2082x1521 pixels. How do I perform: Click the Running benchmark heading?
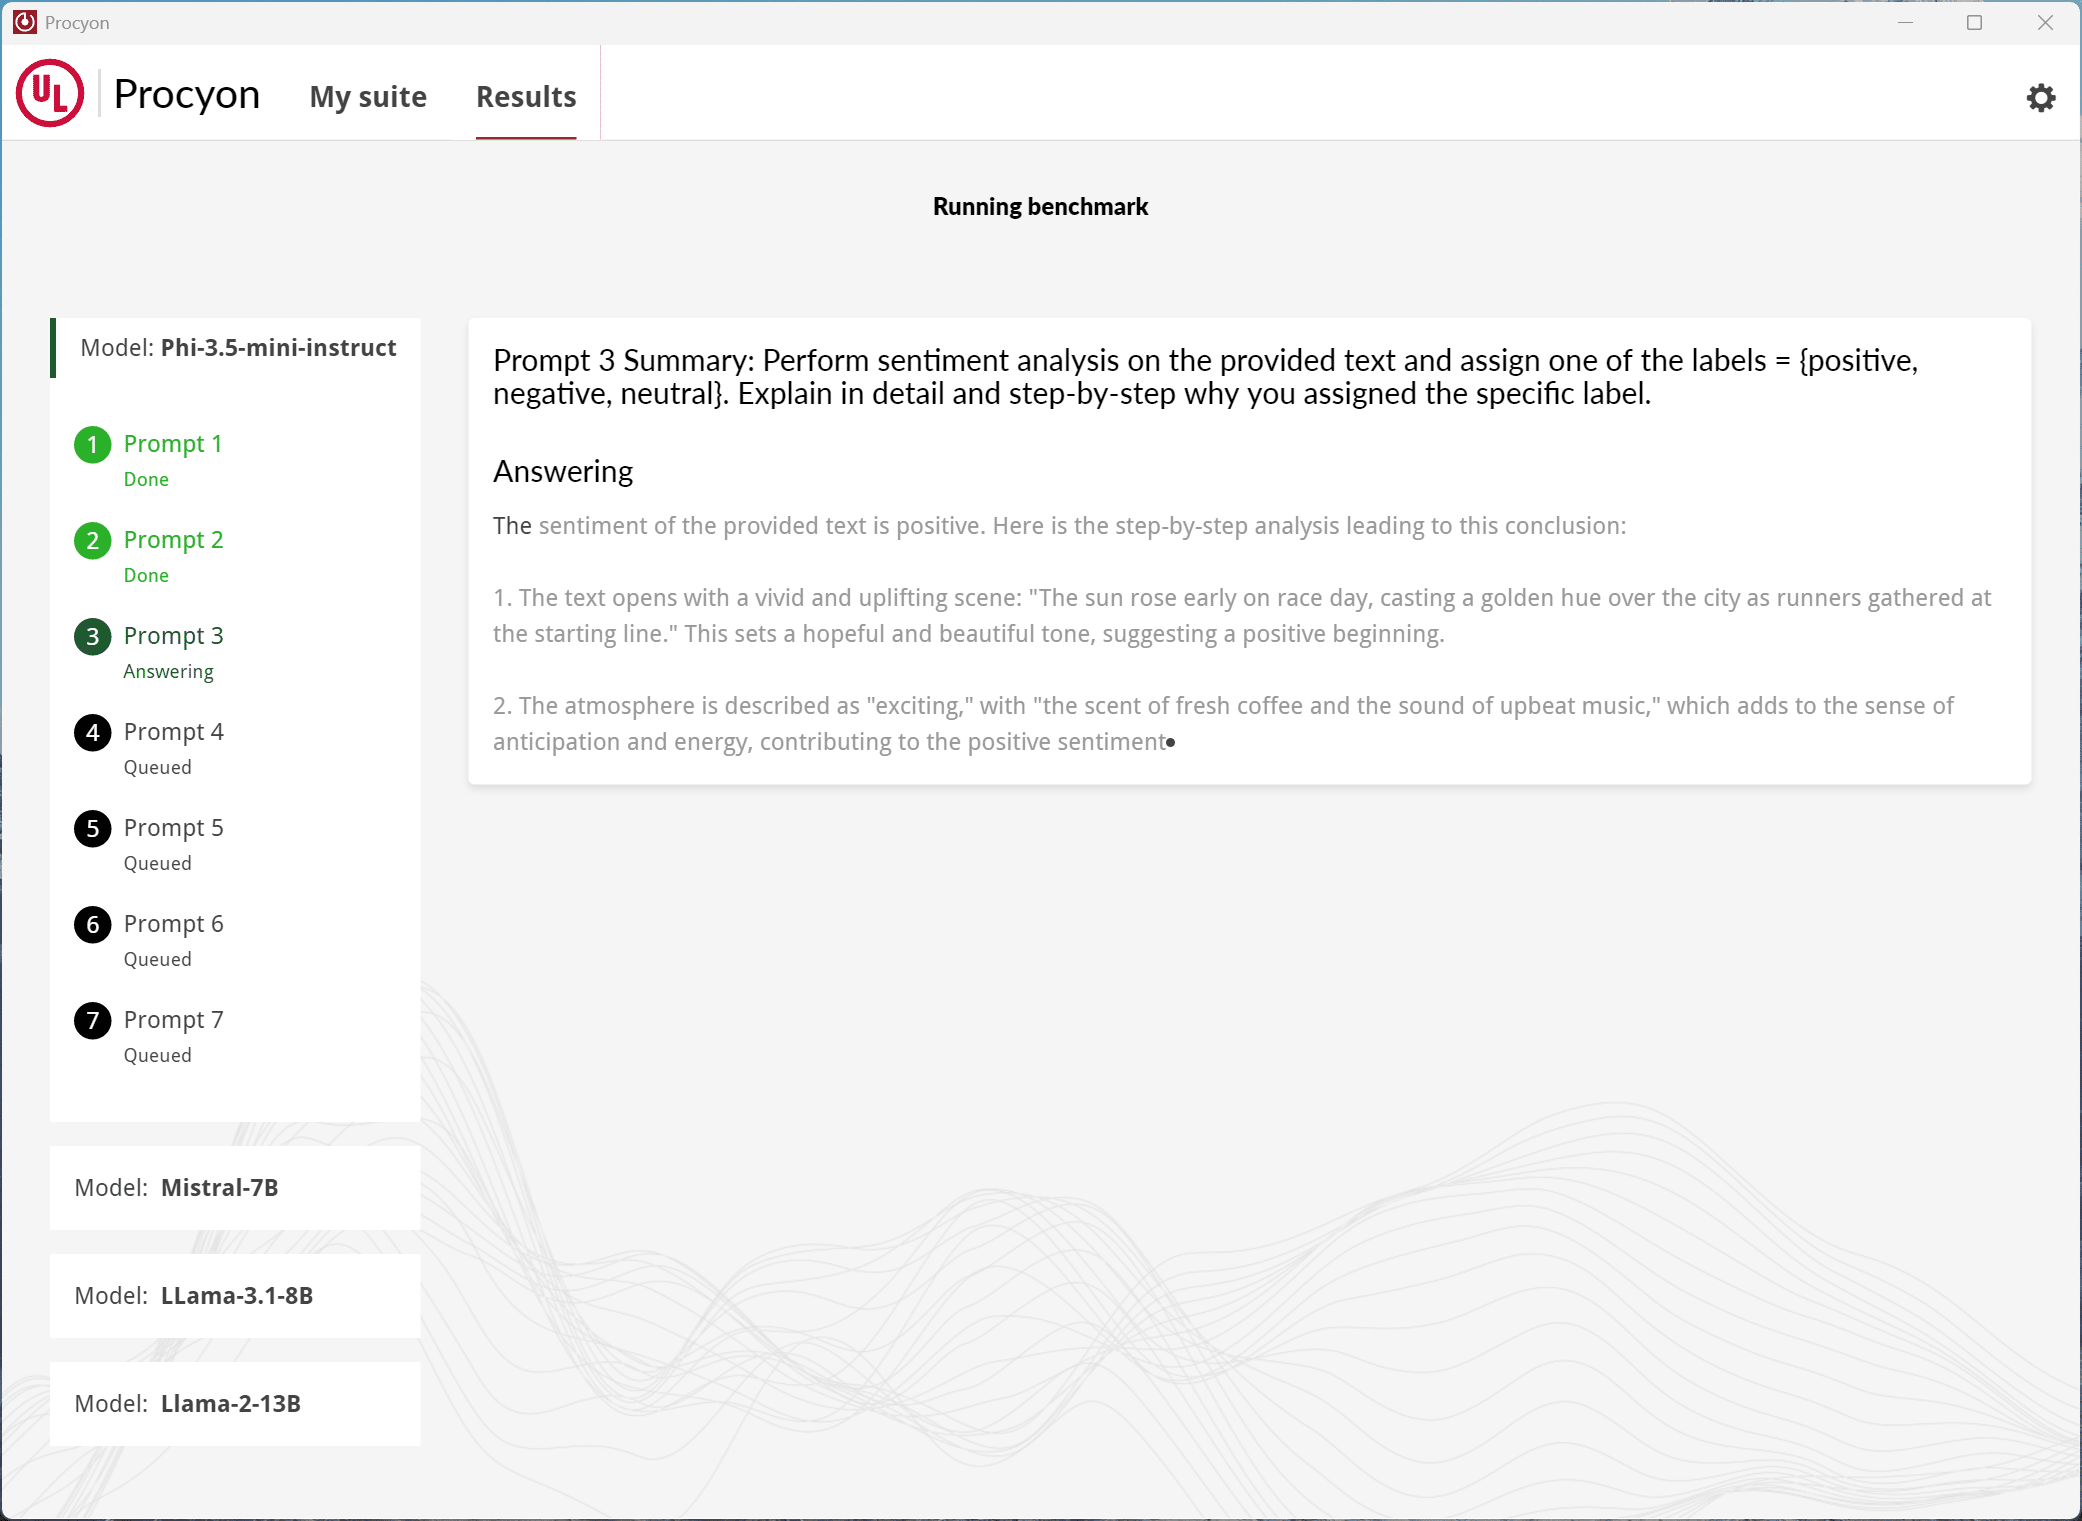pyautogui.click(x=1040, y=207)
